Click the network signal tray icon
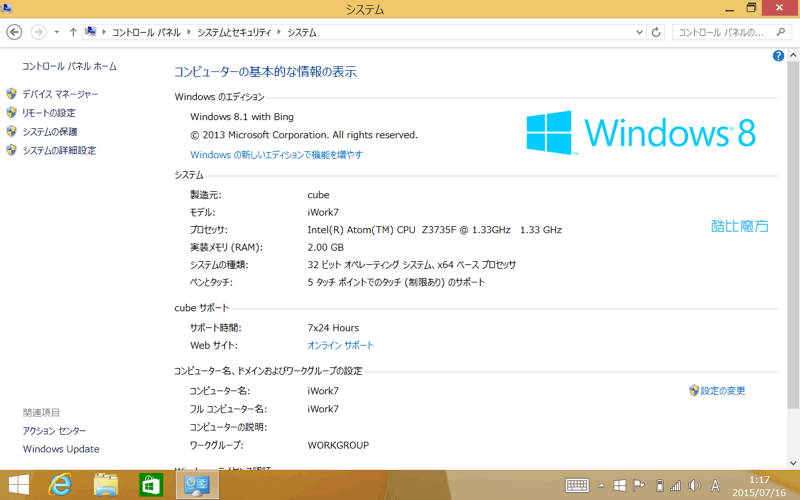Screen dimensions: 800x500 (675, 485)
